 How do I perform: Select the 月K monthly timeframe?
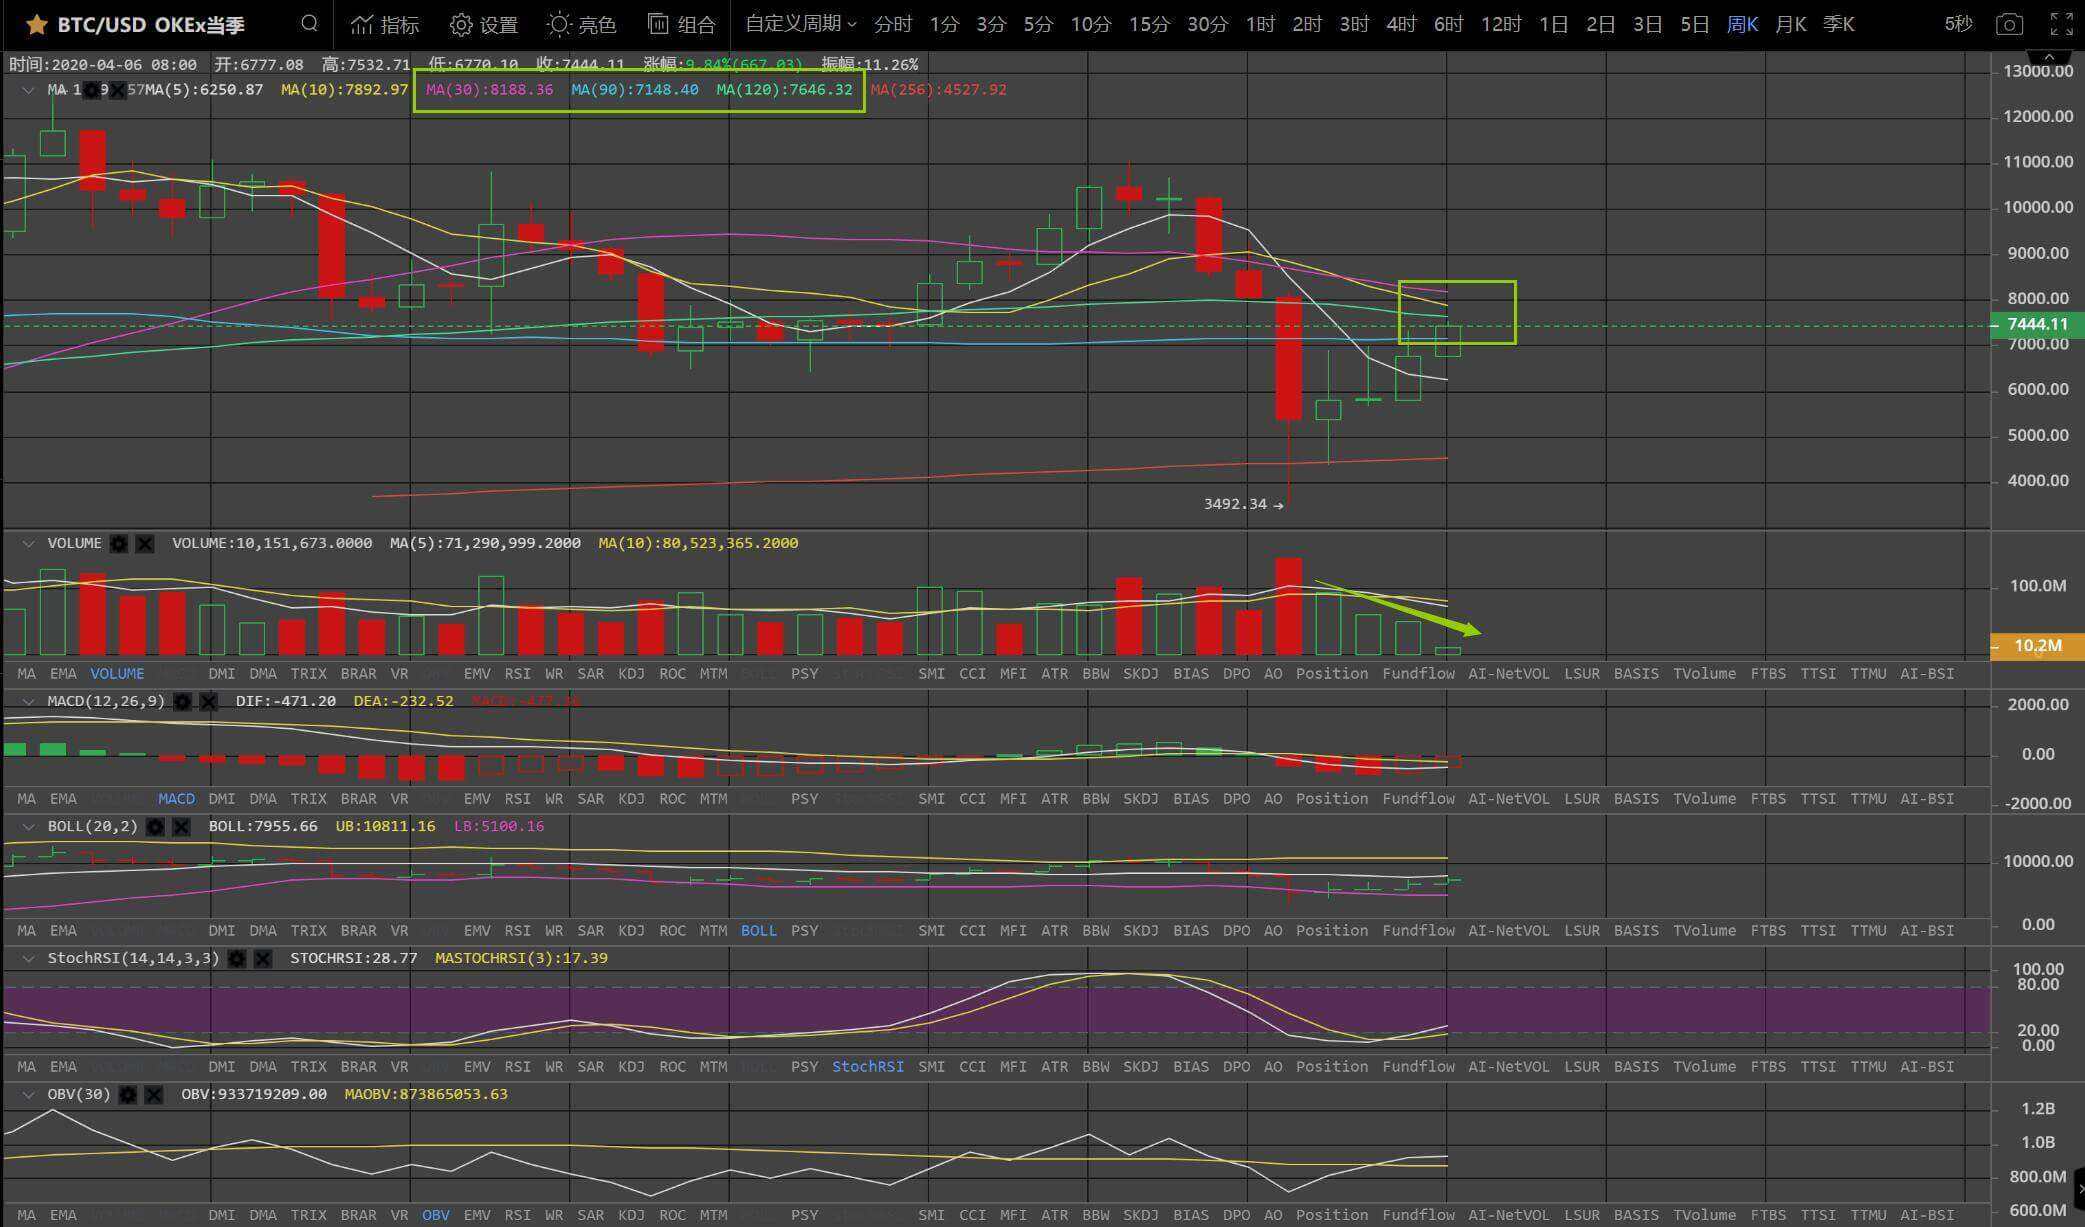pos(1791,24)
